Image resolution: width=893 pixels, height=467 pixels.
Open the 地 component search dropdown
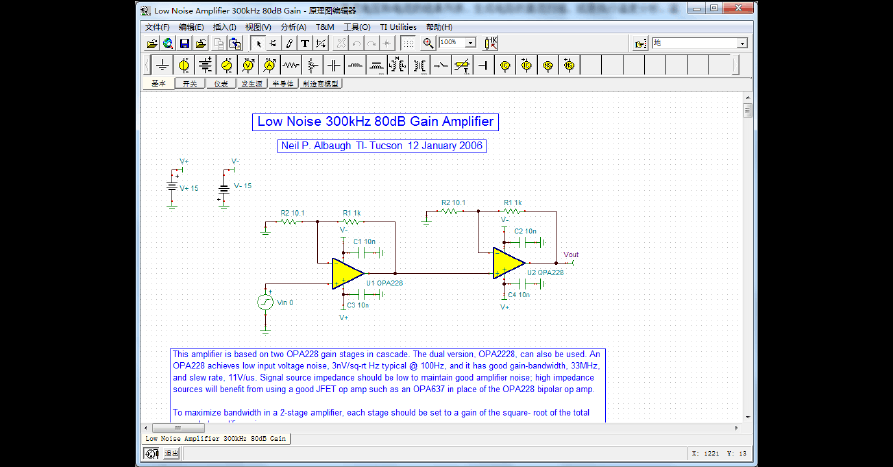(x=742, y=43)
